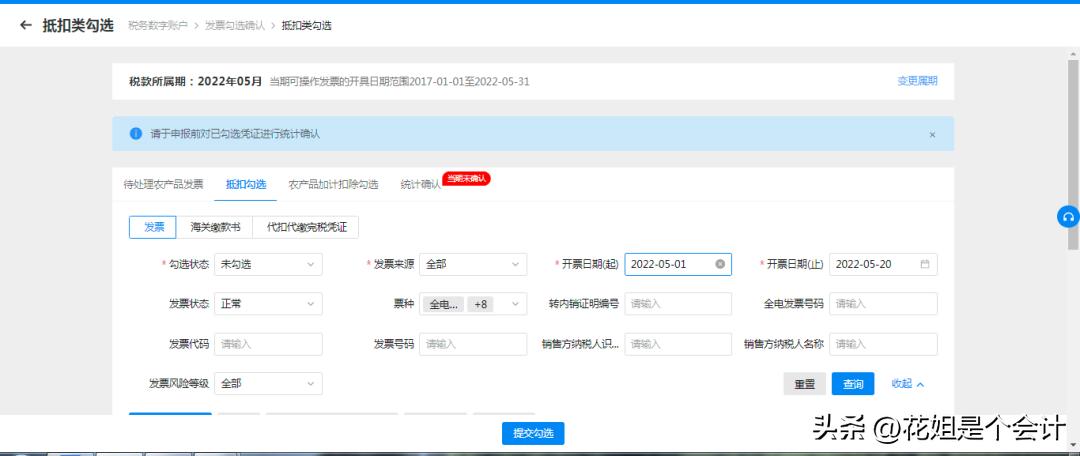Click the 发票代码 input field
The height and width of the screenshot is (456, 1080).
(268, 344)
